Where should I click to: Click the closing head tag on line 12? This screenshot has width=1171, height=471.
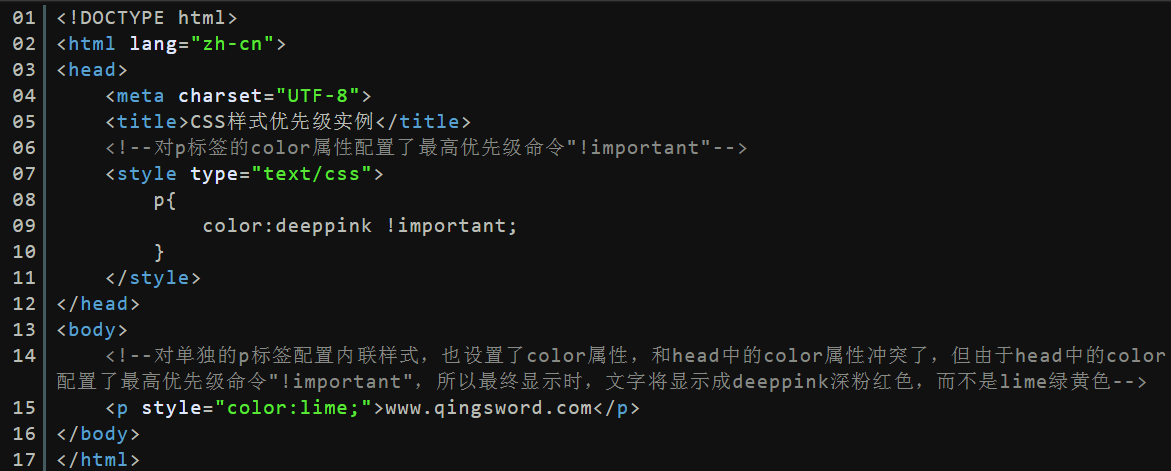click(99, 304)
